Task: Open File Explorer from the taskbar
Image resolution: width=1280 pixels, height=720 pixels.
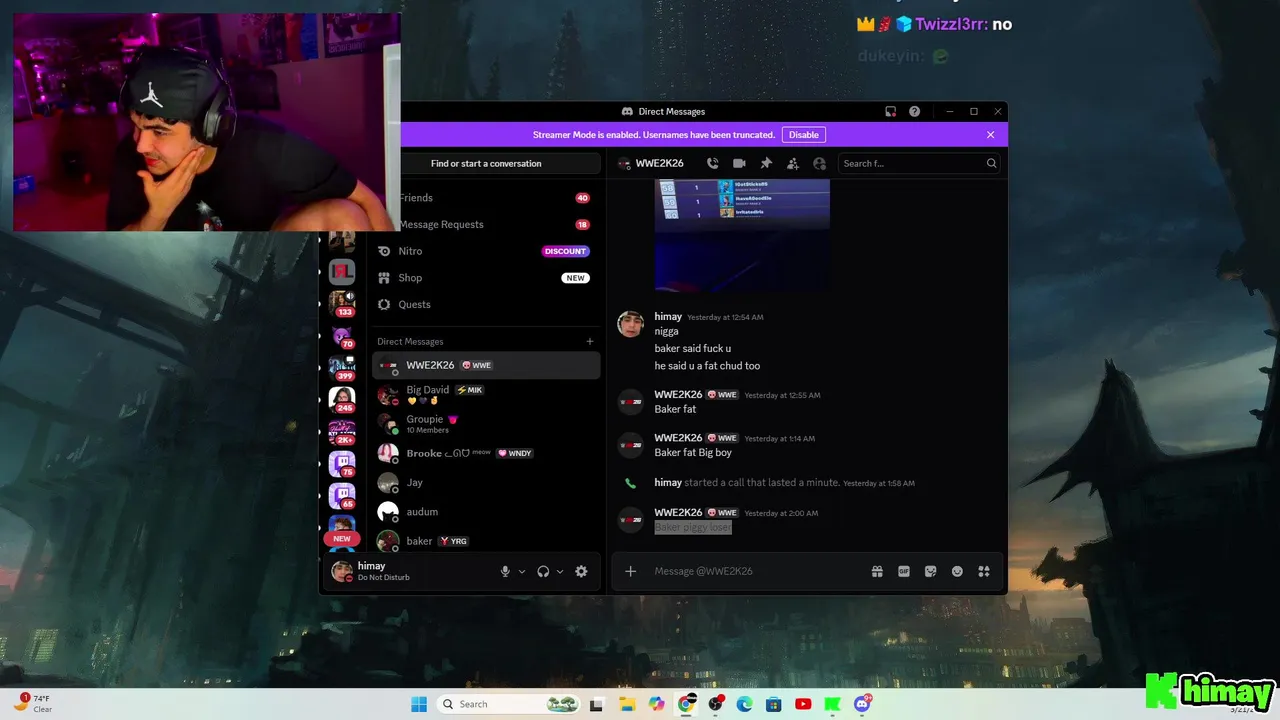Action: (x=626, y=704)
